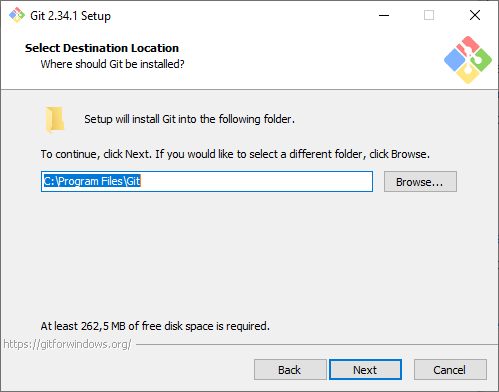Click the blank white space inside destination folder field
Image resolution: width=499 pixels, height=392 pixels.
(x=257, y=182)
